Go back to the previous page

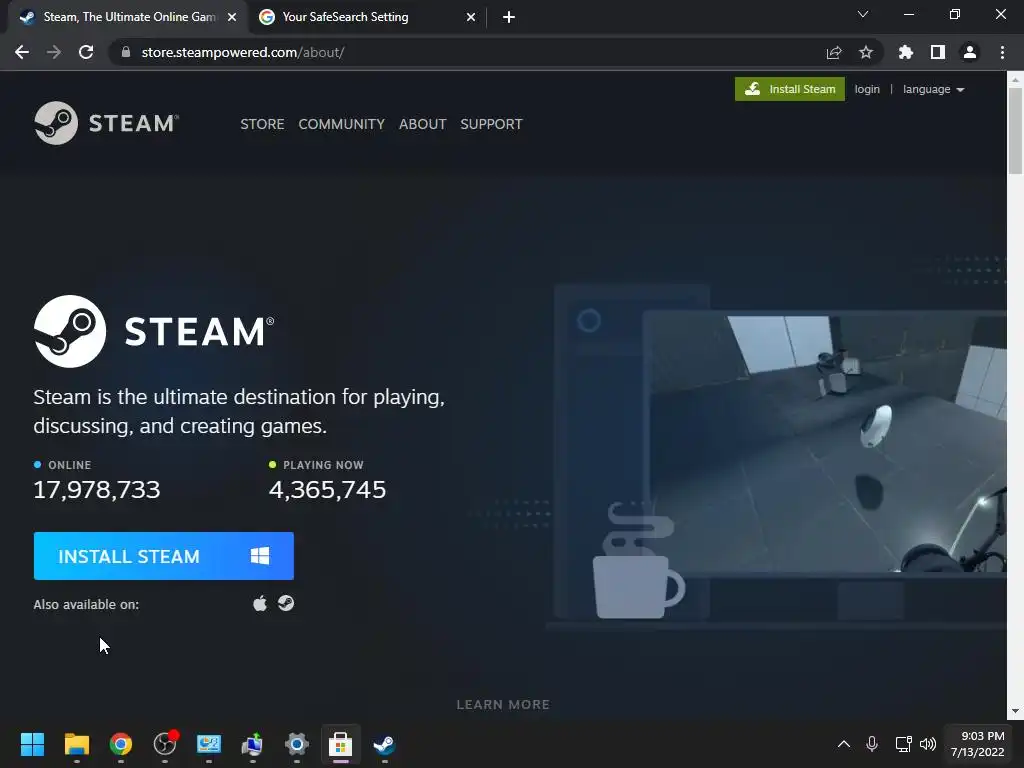tap(22, 52)
